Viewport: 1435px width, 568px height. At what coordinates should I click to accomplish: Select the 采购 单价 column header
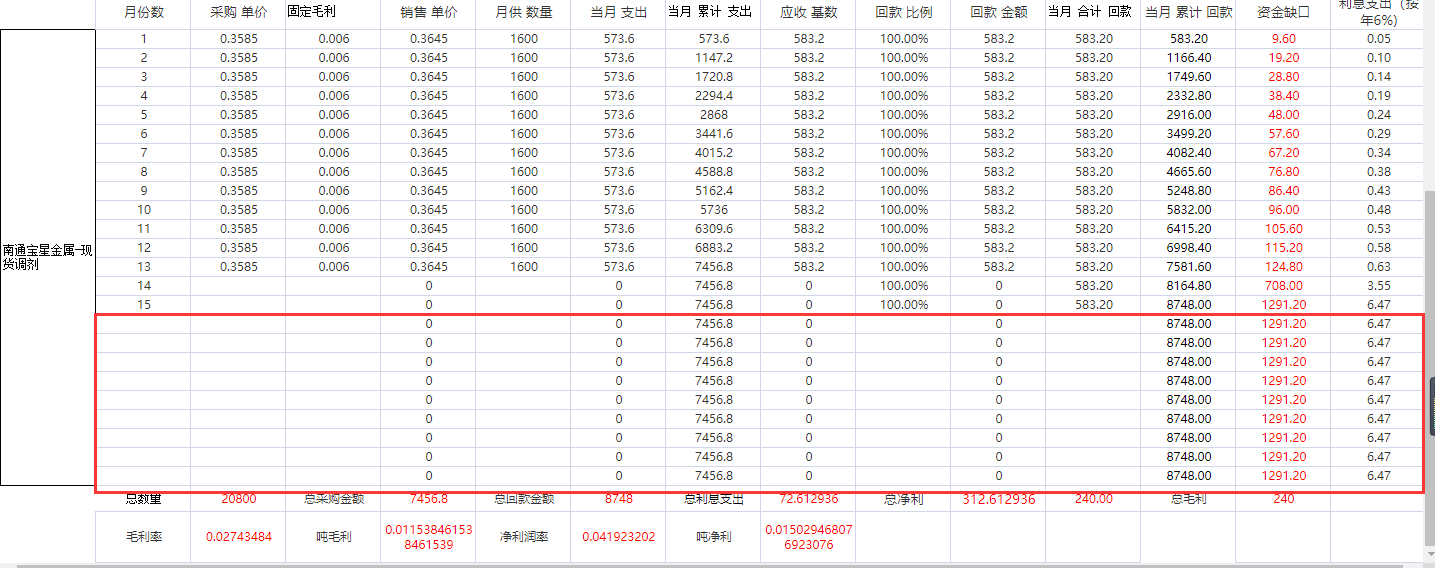coord(238,13)
